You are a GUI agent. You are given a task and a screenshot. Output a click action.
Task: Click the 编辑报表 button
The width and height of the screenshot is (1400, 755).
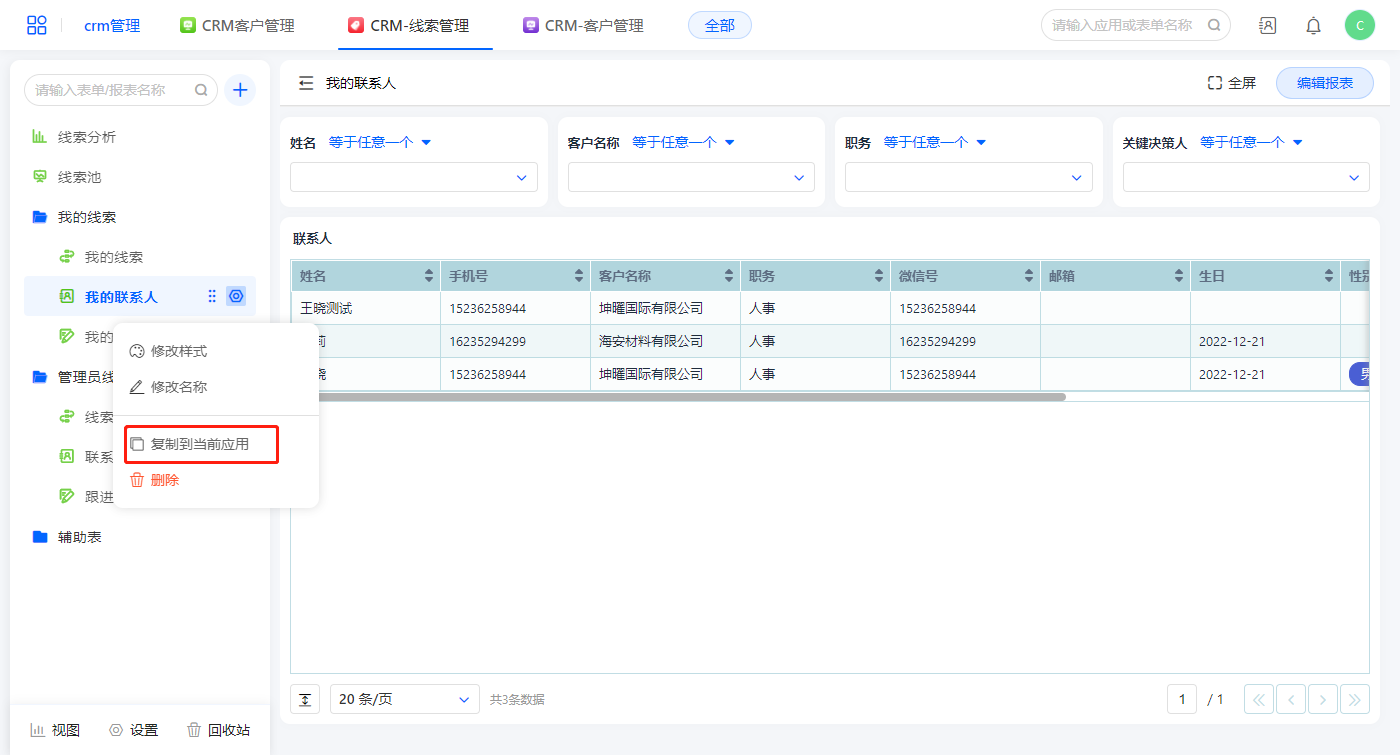click(x=1324, y=83)
